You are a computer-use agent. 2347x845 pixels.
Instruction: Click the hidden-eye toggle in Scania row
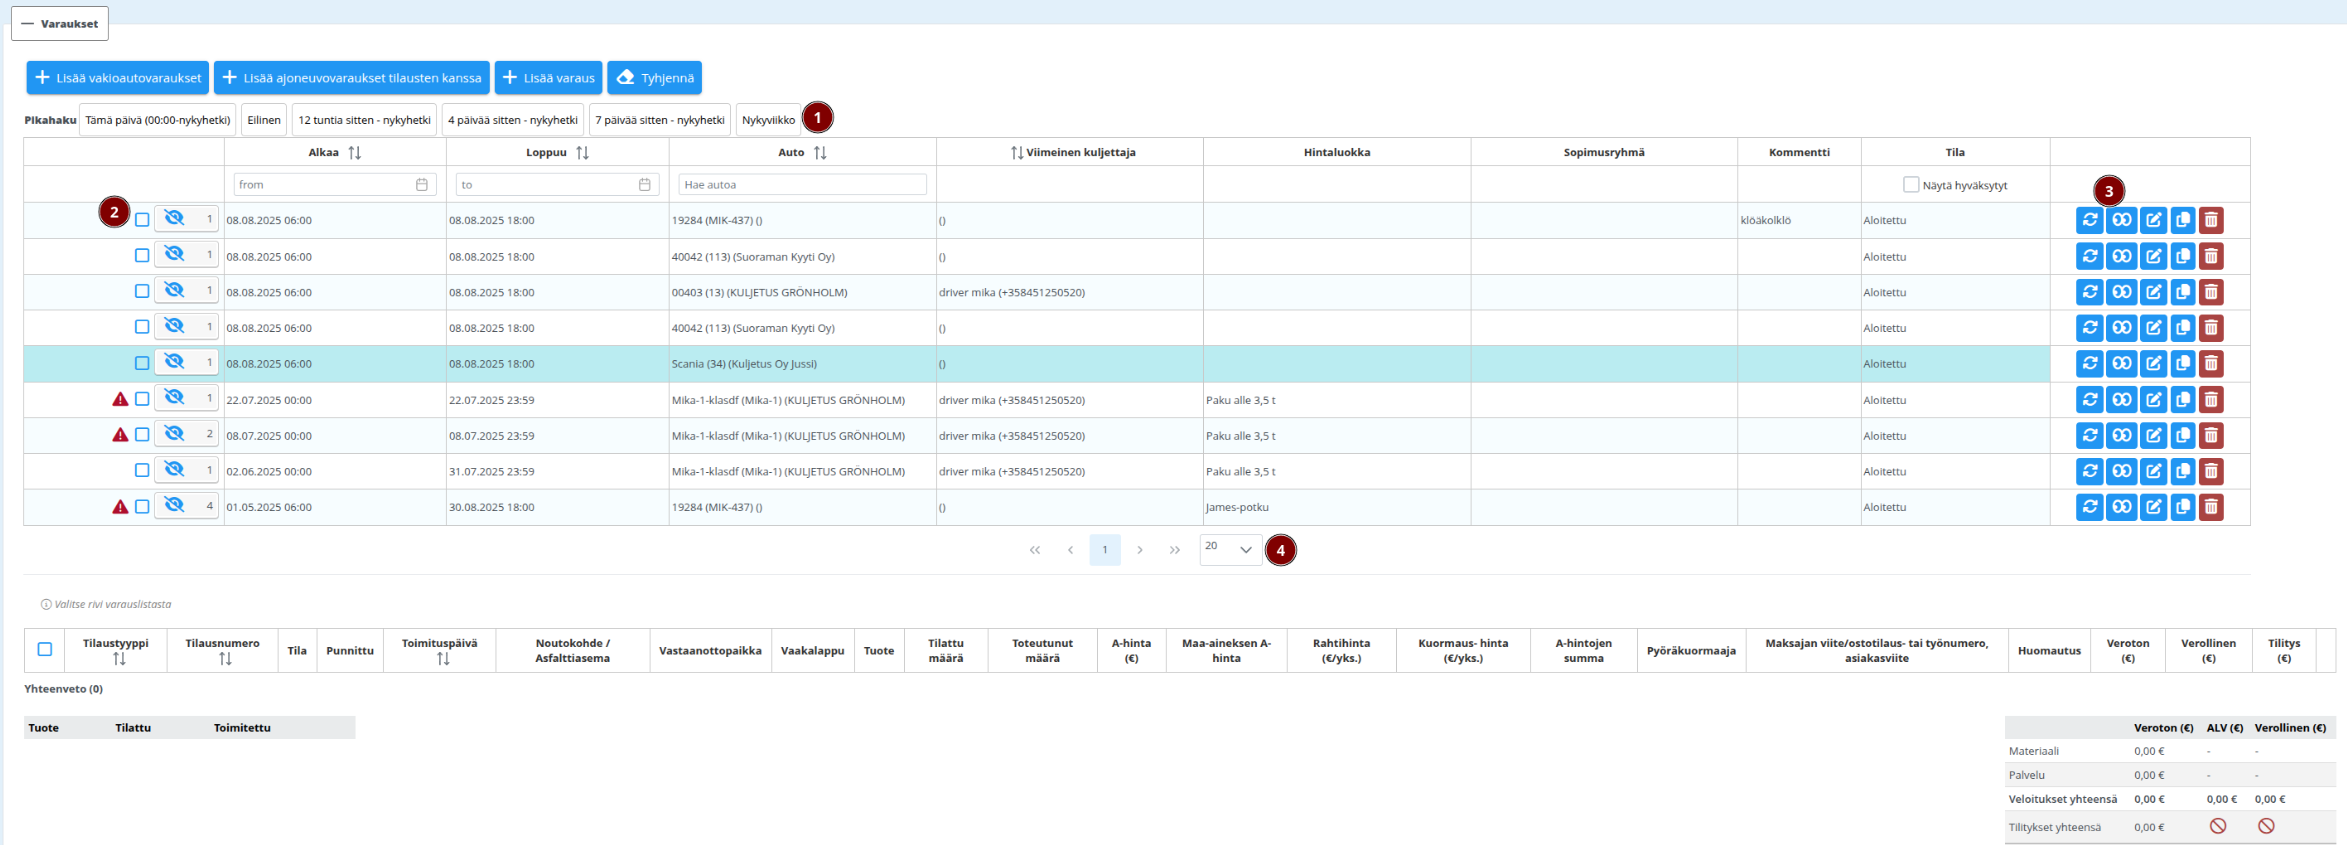pyautogui.click(x=175, y=362)
